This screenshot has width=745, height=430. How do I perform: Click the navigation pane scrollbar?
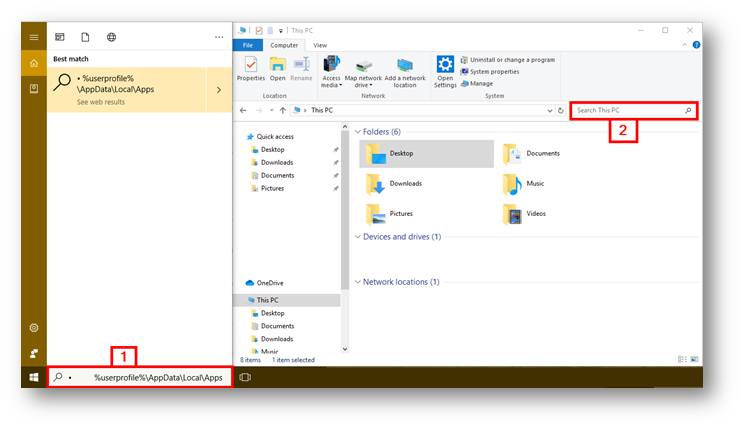(345, 211)
